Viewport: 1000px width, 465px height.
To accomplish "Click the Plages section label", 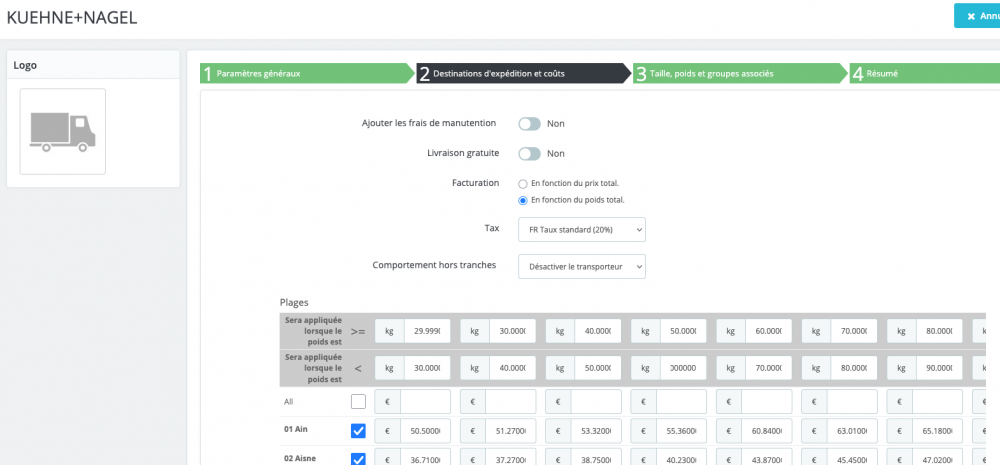I will (x=294, y=302).
